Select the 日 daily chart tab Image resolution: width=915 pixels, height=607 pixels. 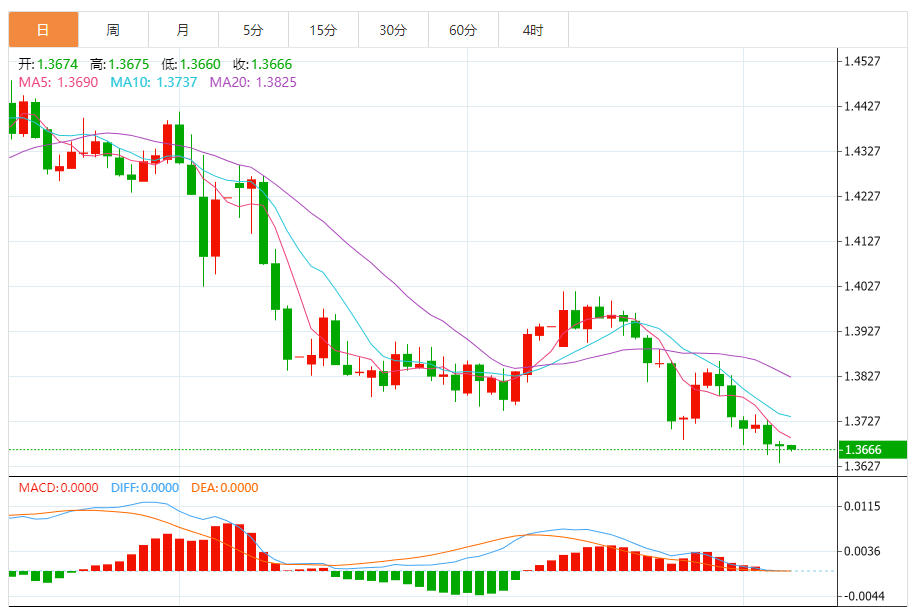[43, 30]
